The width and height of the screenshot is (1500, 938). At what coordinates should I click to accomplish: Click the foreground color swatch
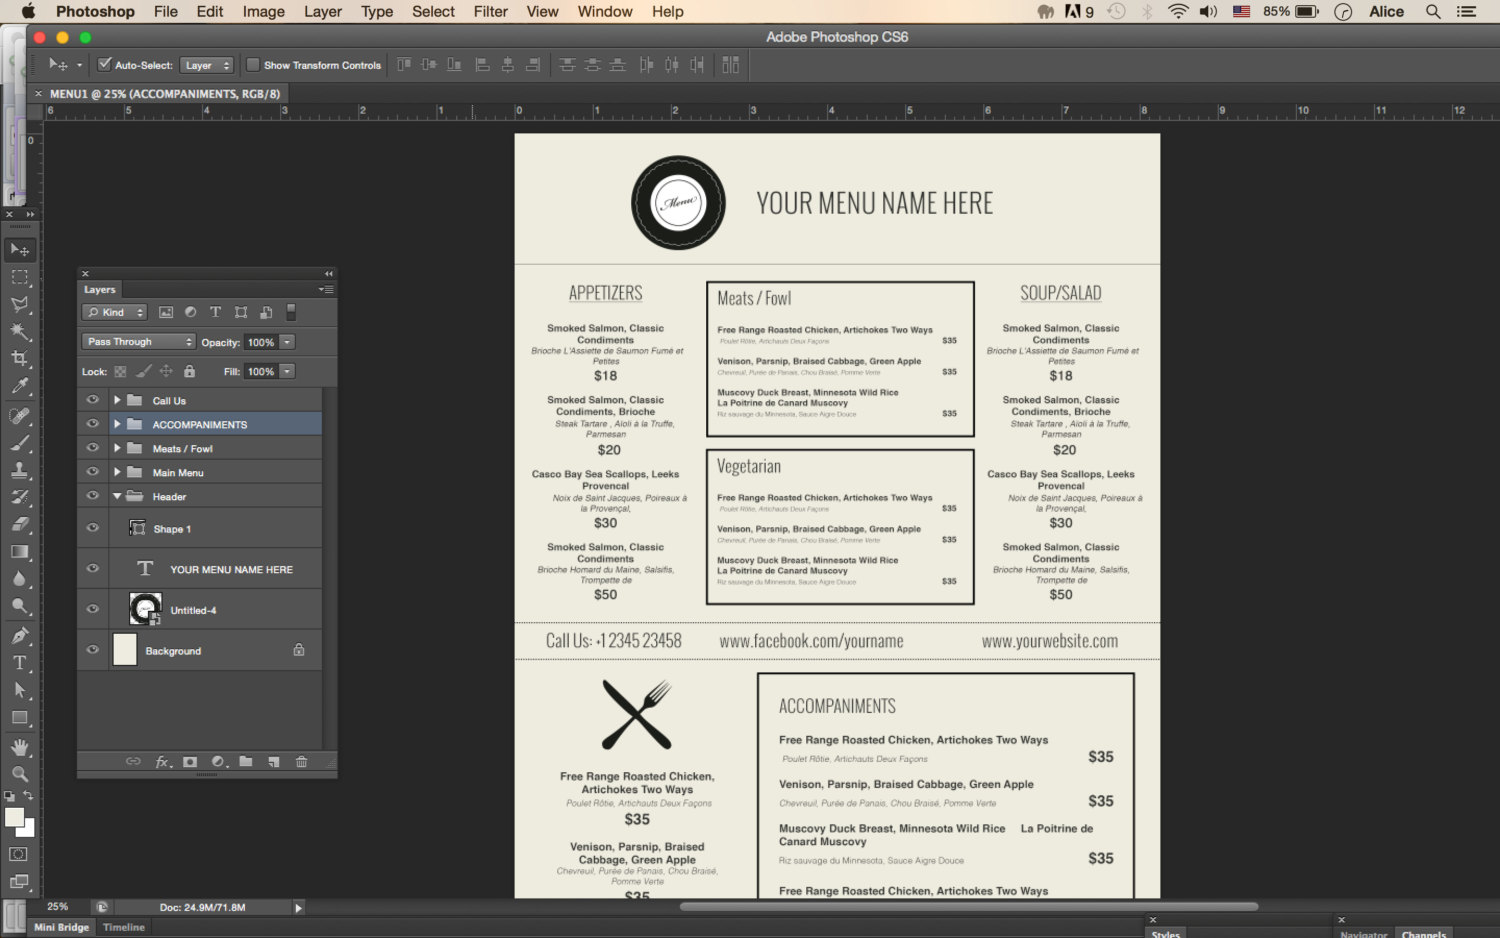coord(14,817)
